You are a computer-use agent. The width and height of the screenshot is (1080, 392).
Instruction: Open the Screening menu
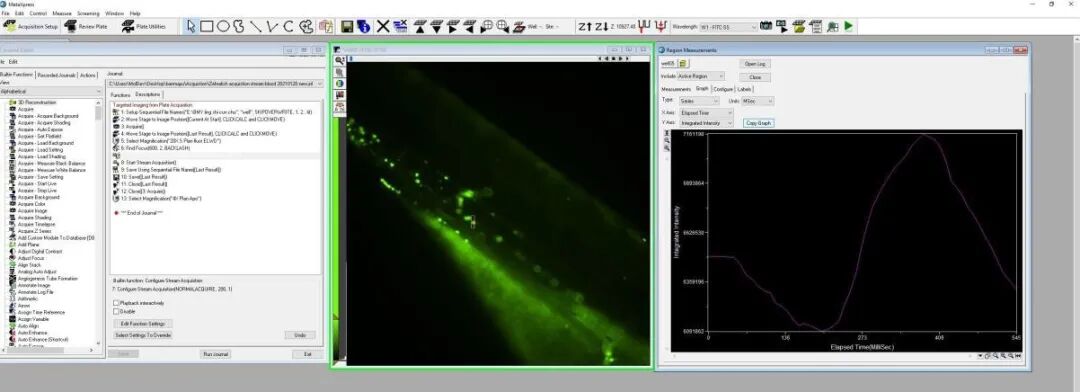coord(88,13)
